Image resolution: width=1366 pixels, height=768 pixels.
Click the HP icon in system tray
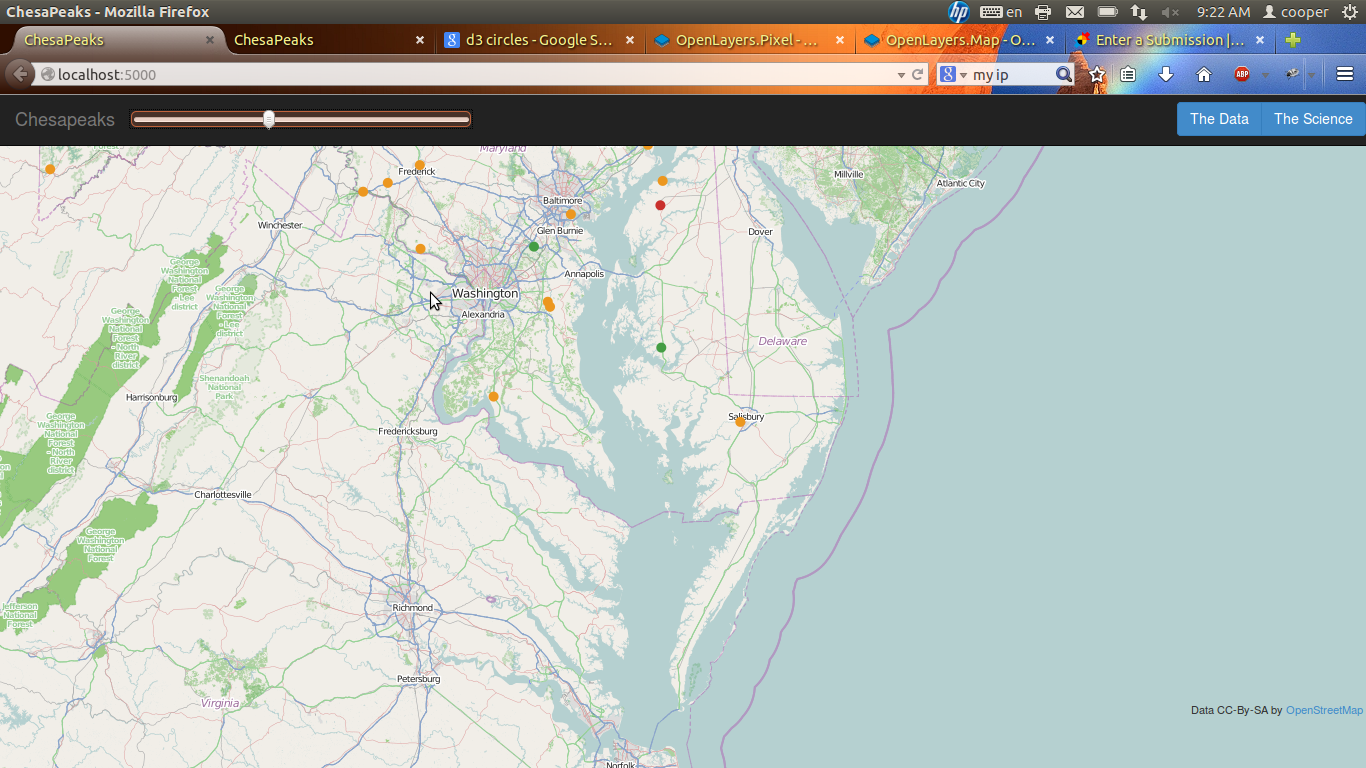click(x=958, y=12)
